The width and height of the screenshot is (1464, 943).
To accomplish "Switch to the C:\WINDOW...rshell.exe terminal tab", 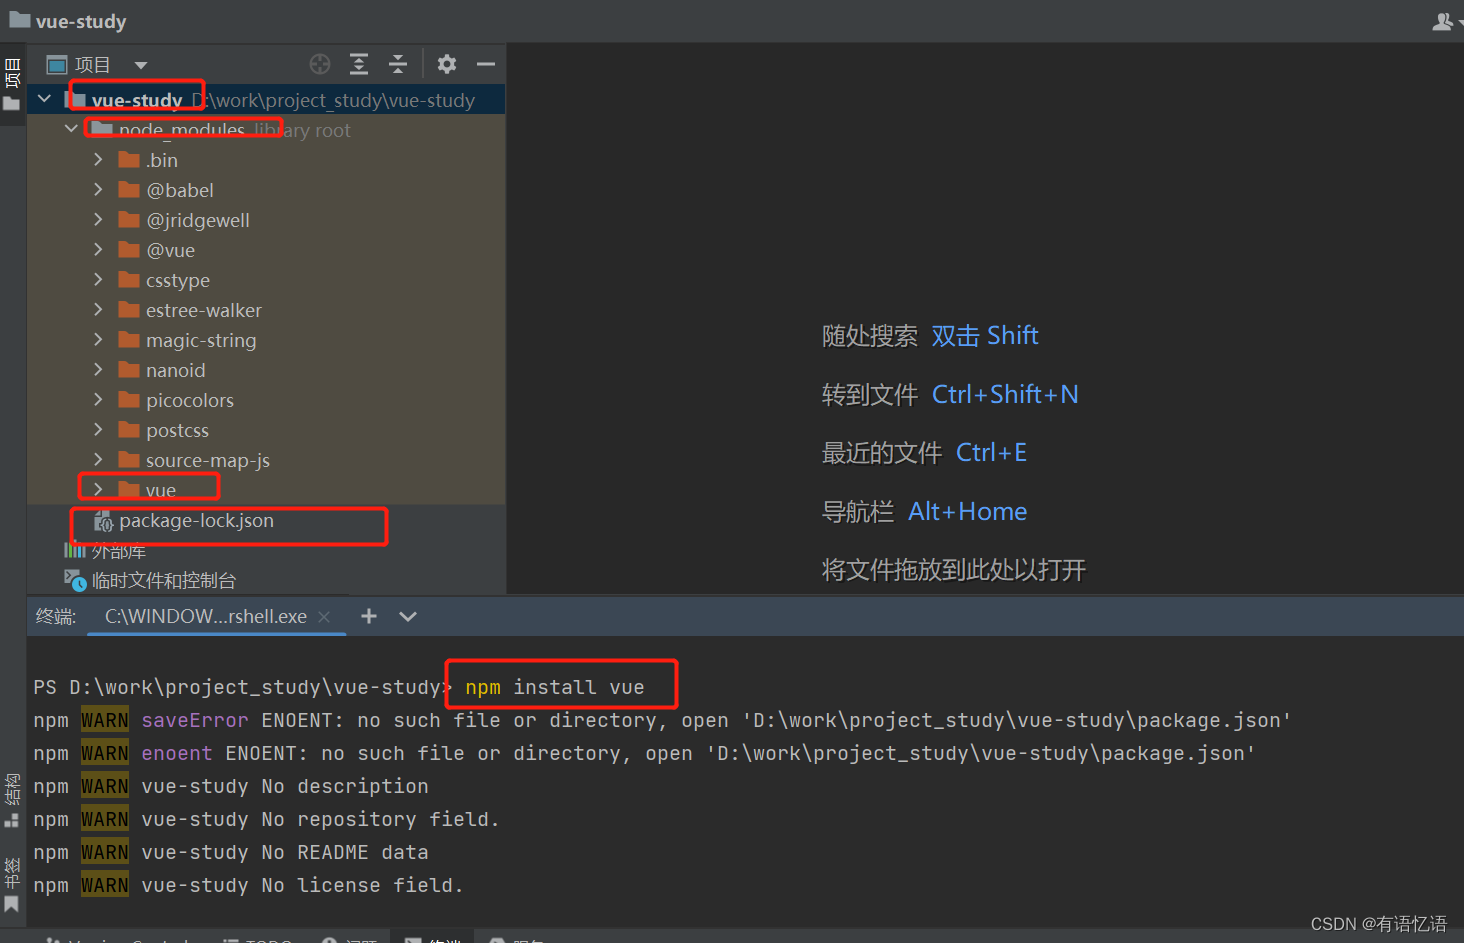I will pyautogui.click(x=206, y=617).
